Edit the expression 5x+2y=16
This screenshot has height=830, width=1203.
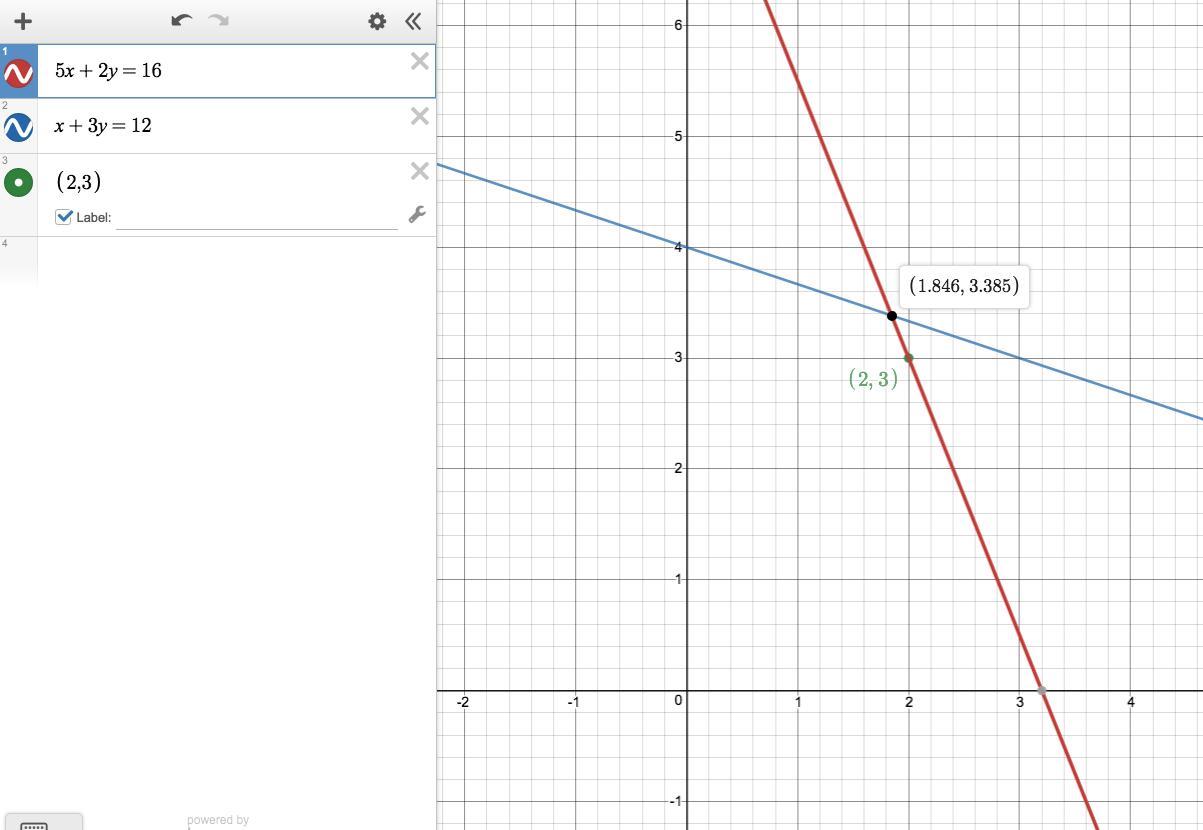108,70
